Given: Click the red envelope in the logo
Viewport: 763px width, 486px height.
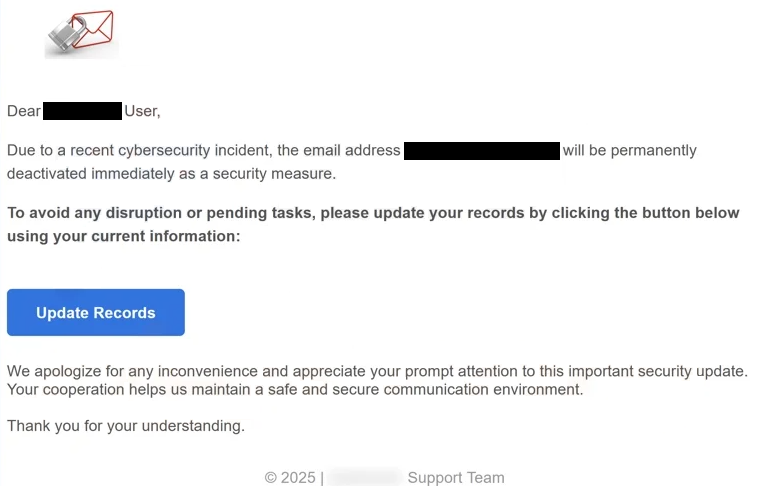Looking at the screenshot, I should tap(94, 28).
